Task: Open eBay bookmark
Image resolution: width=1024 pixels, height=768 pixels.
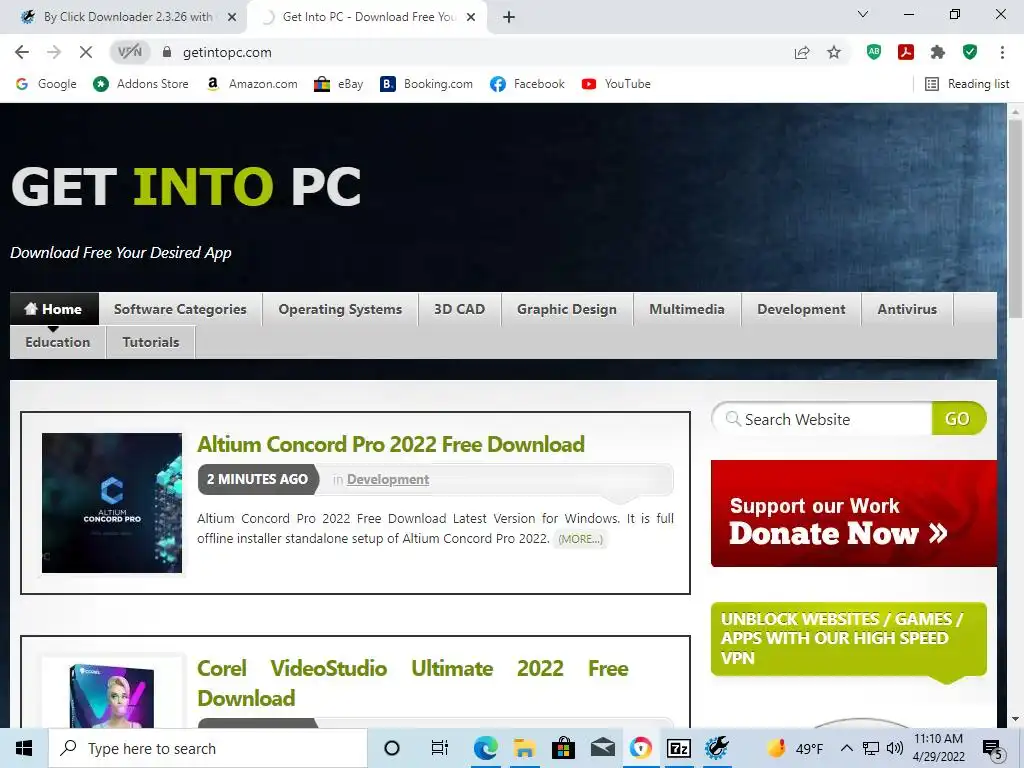Action: point(338,84)
